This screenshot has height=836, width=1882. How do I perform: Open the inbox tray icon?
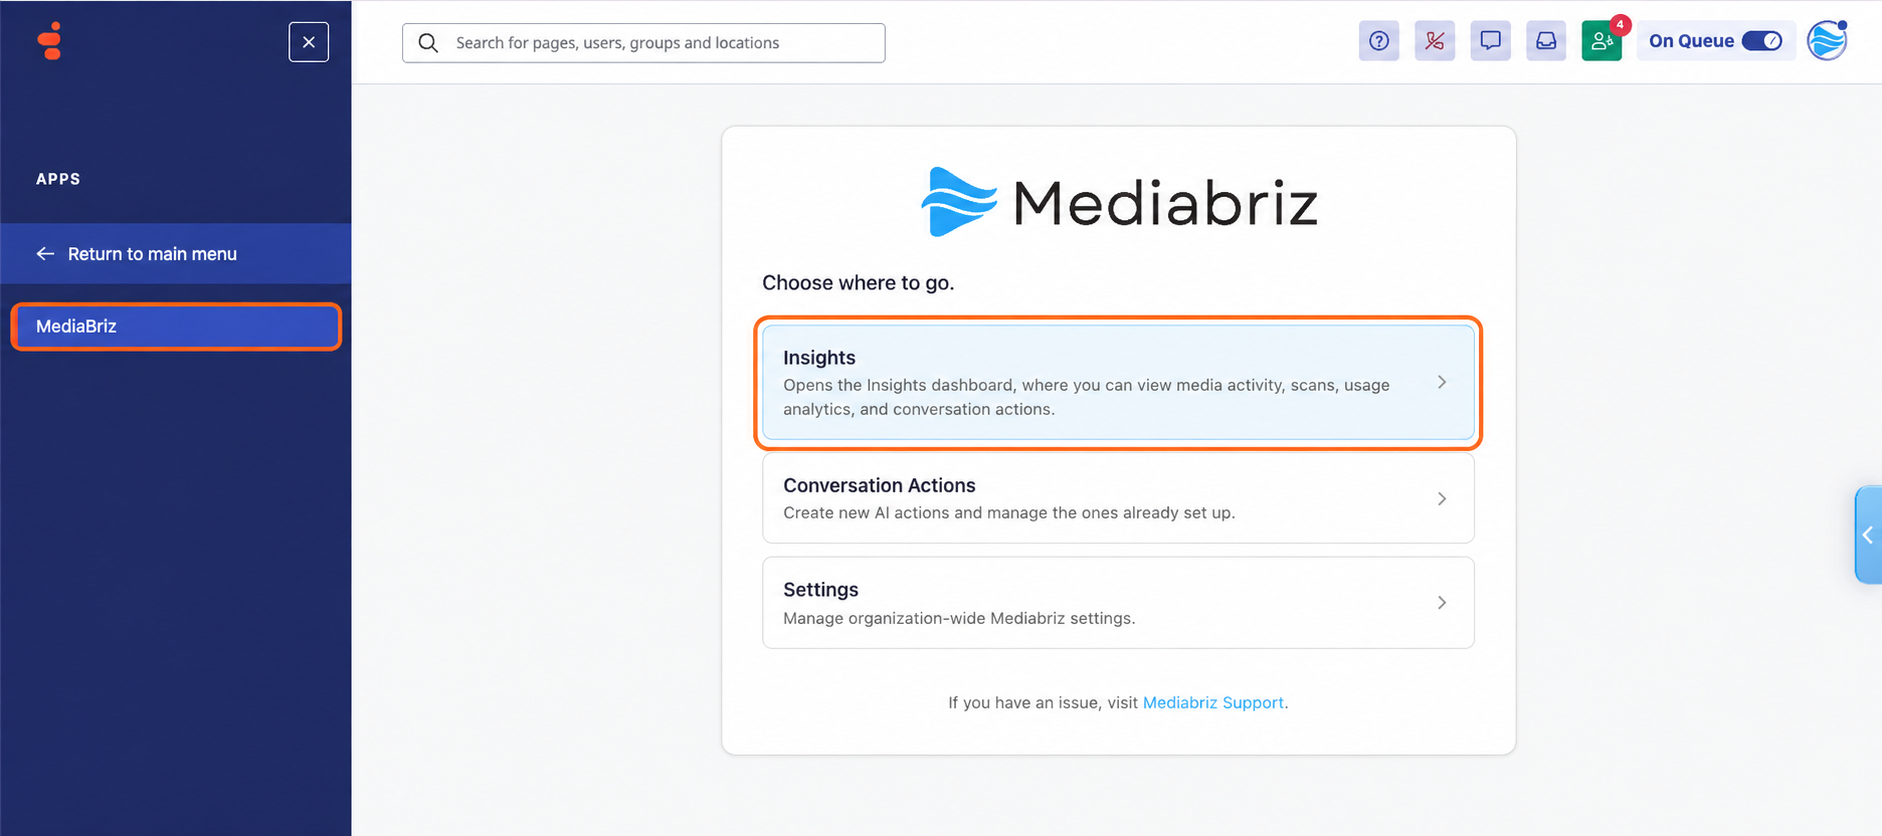[1546, 41]
